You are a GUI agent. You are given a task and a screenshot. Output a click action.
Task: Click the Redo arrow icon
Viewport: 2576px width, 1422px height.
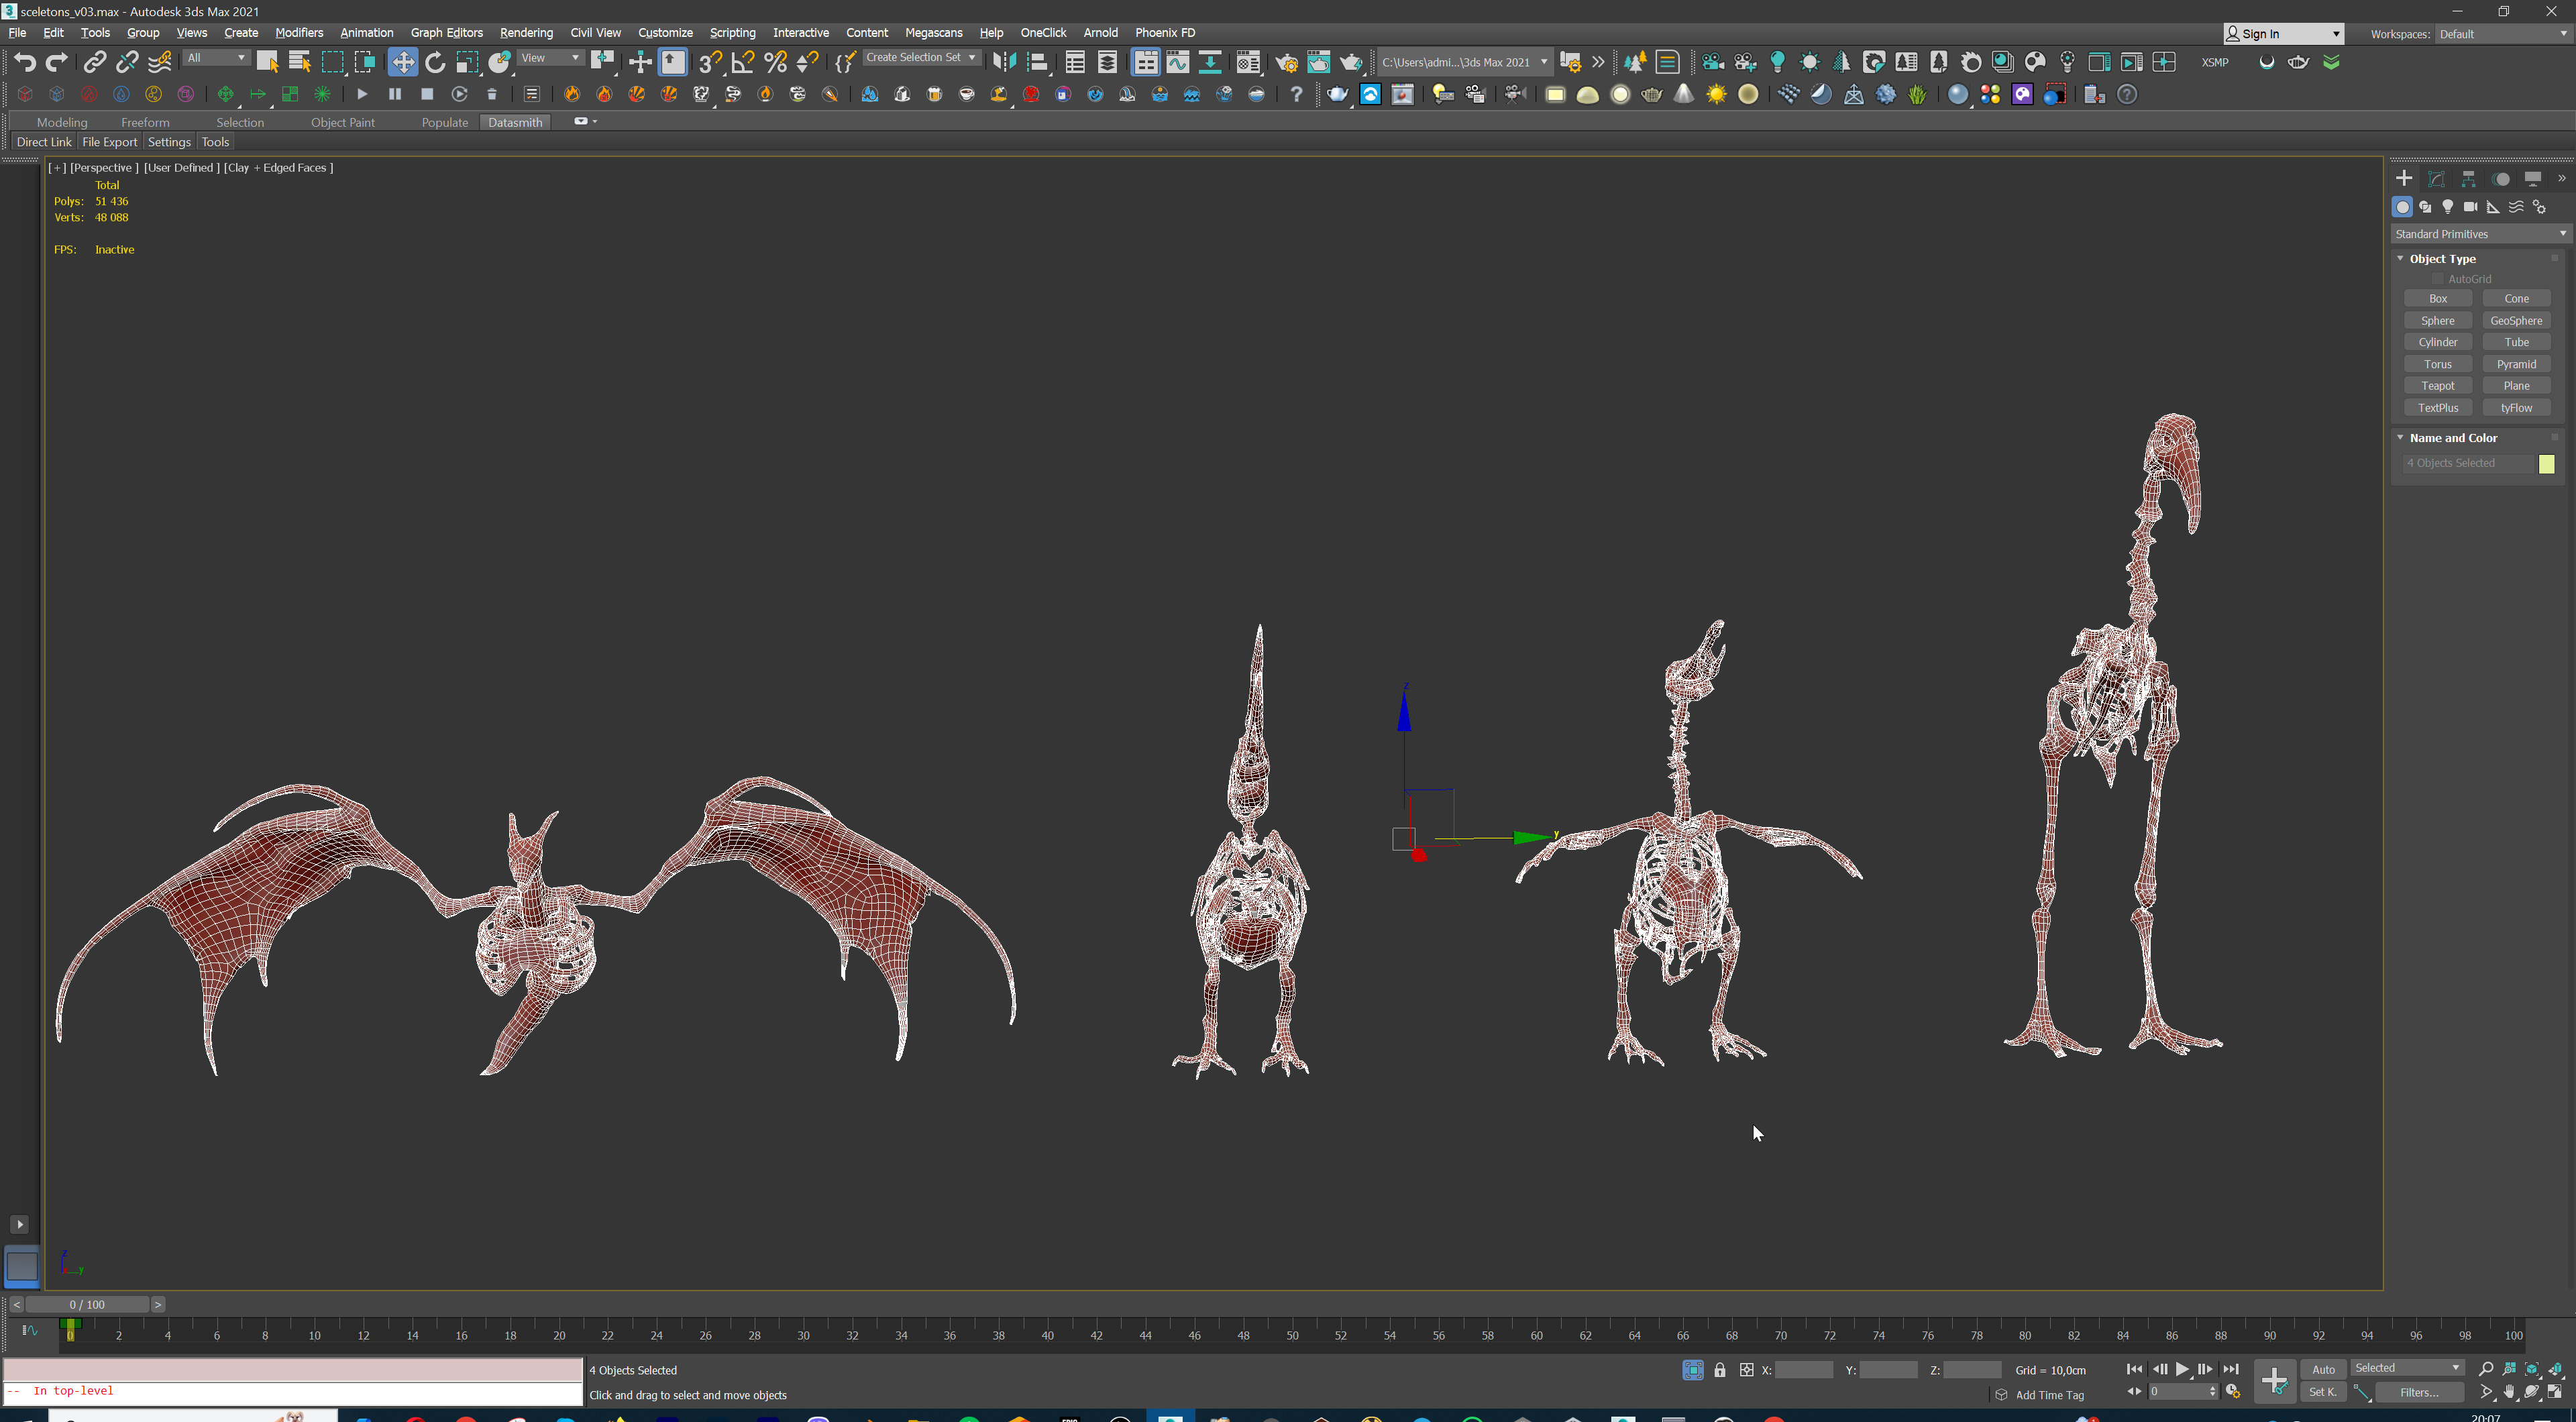(57, 62)
